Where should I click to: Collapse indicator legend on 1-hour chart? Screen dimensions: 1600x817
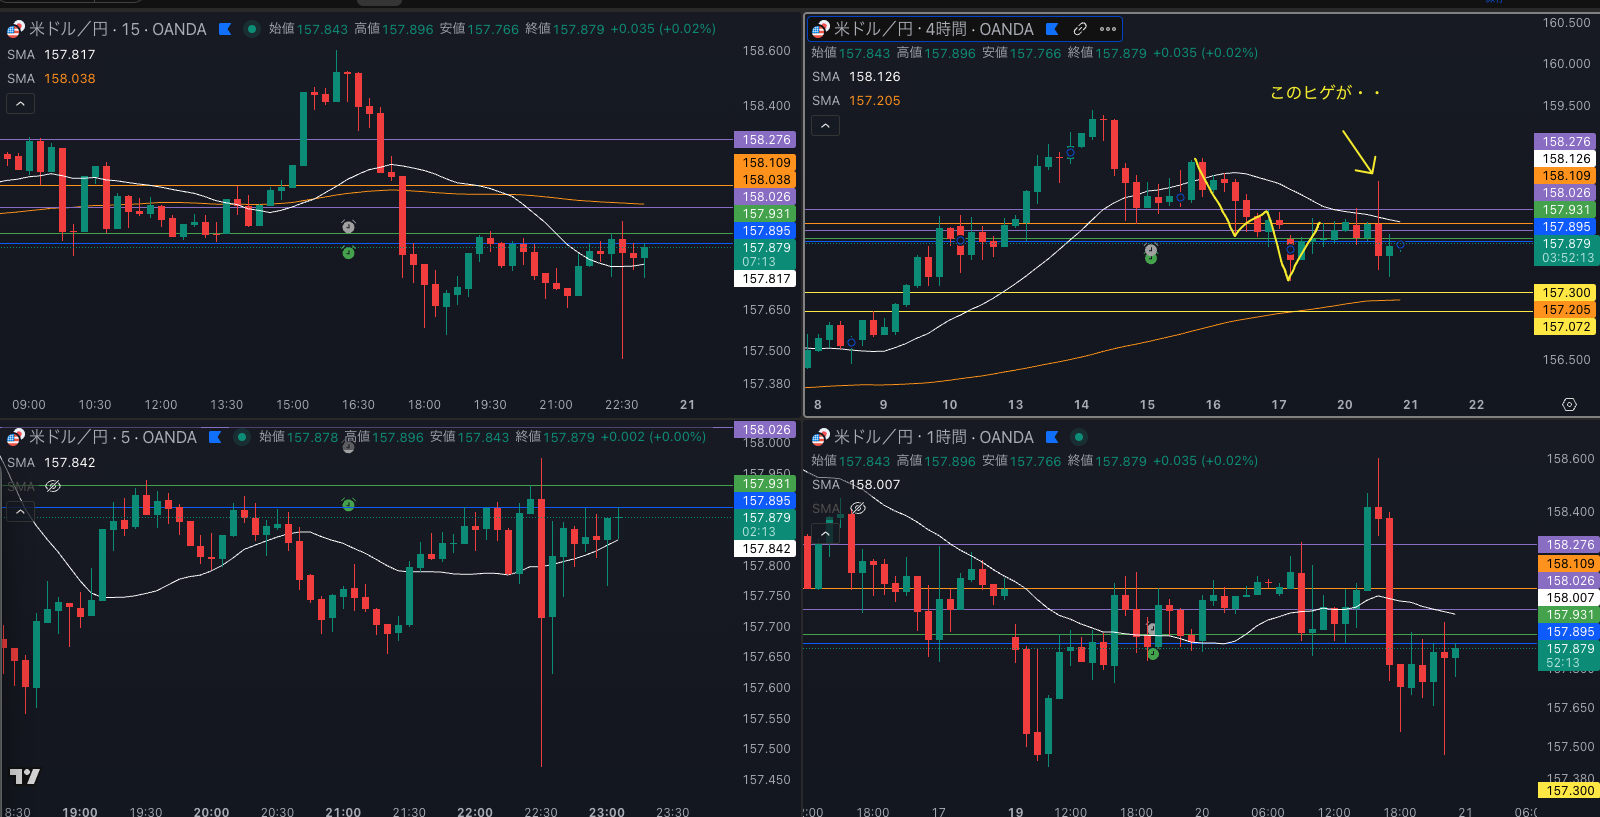pos(824,534)
